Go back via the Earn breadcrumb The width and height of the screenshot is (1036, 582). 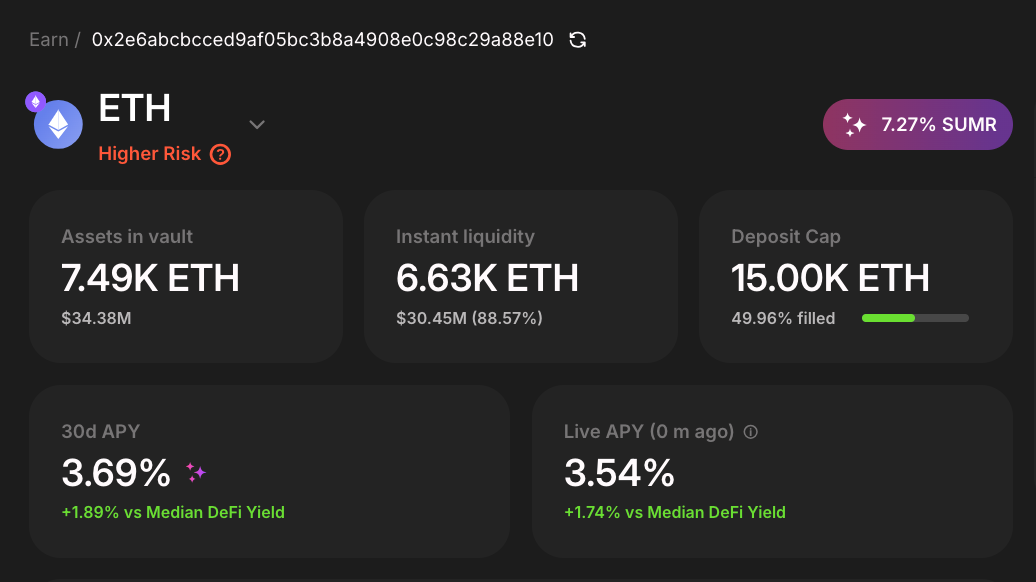click(x=49, y=40)
